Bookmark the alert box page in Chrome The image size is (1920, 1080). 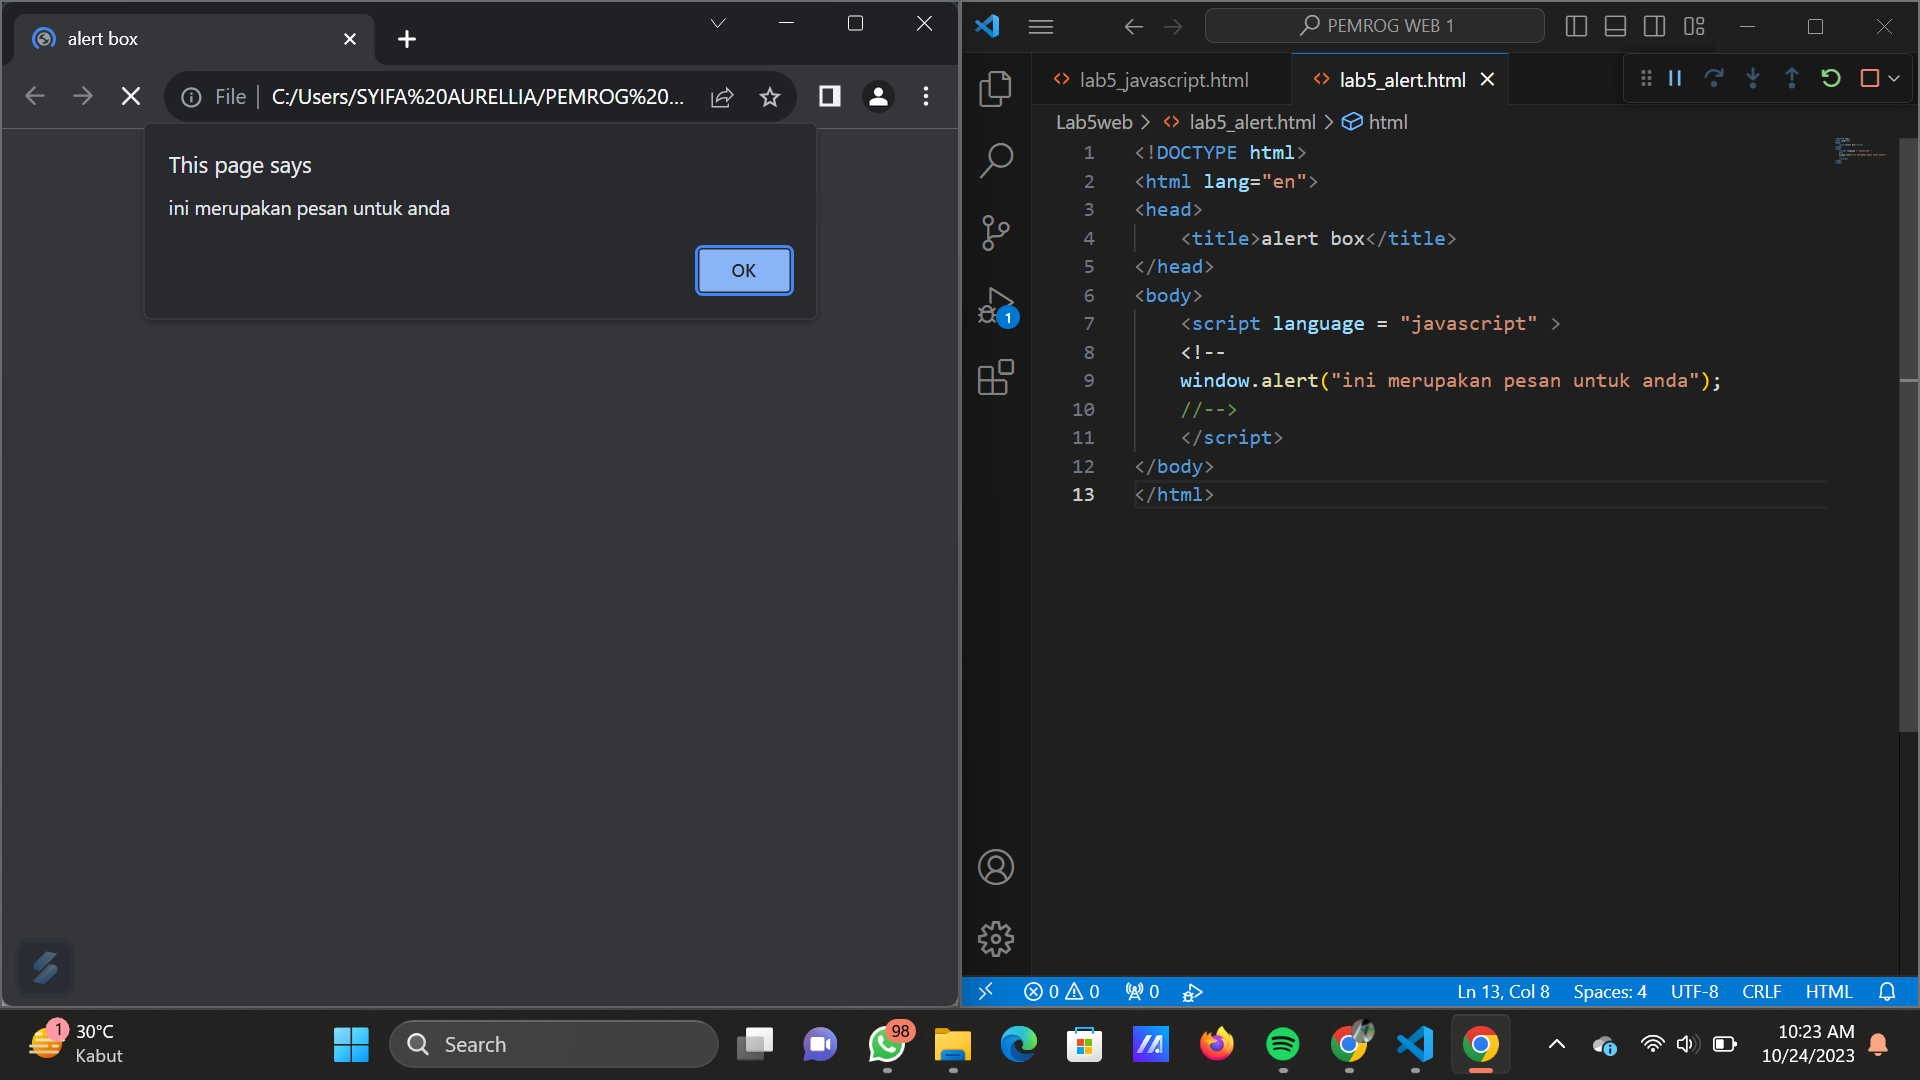click(770, 96)
